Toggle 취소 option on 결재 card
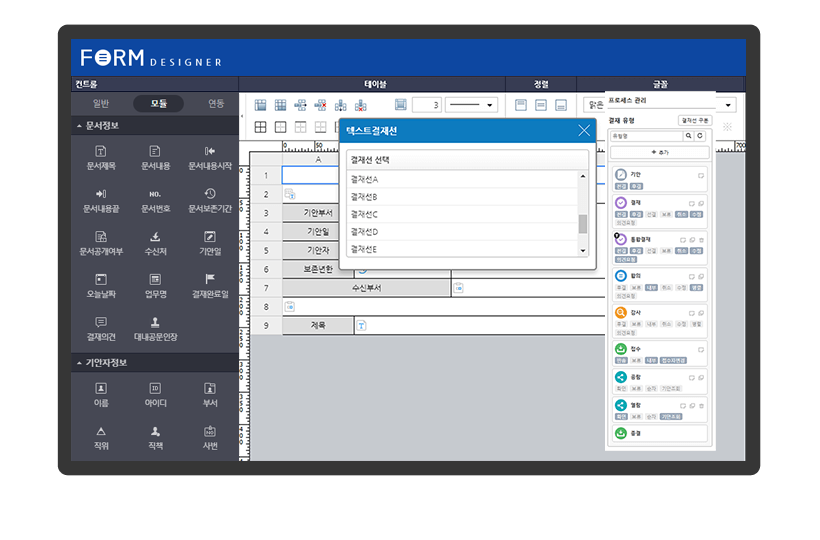The width and height of the screenshot is (820, 540). pyautogui.click(x=681, y=214)
